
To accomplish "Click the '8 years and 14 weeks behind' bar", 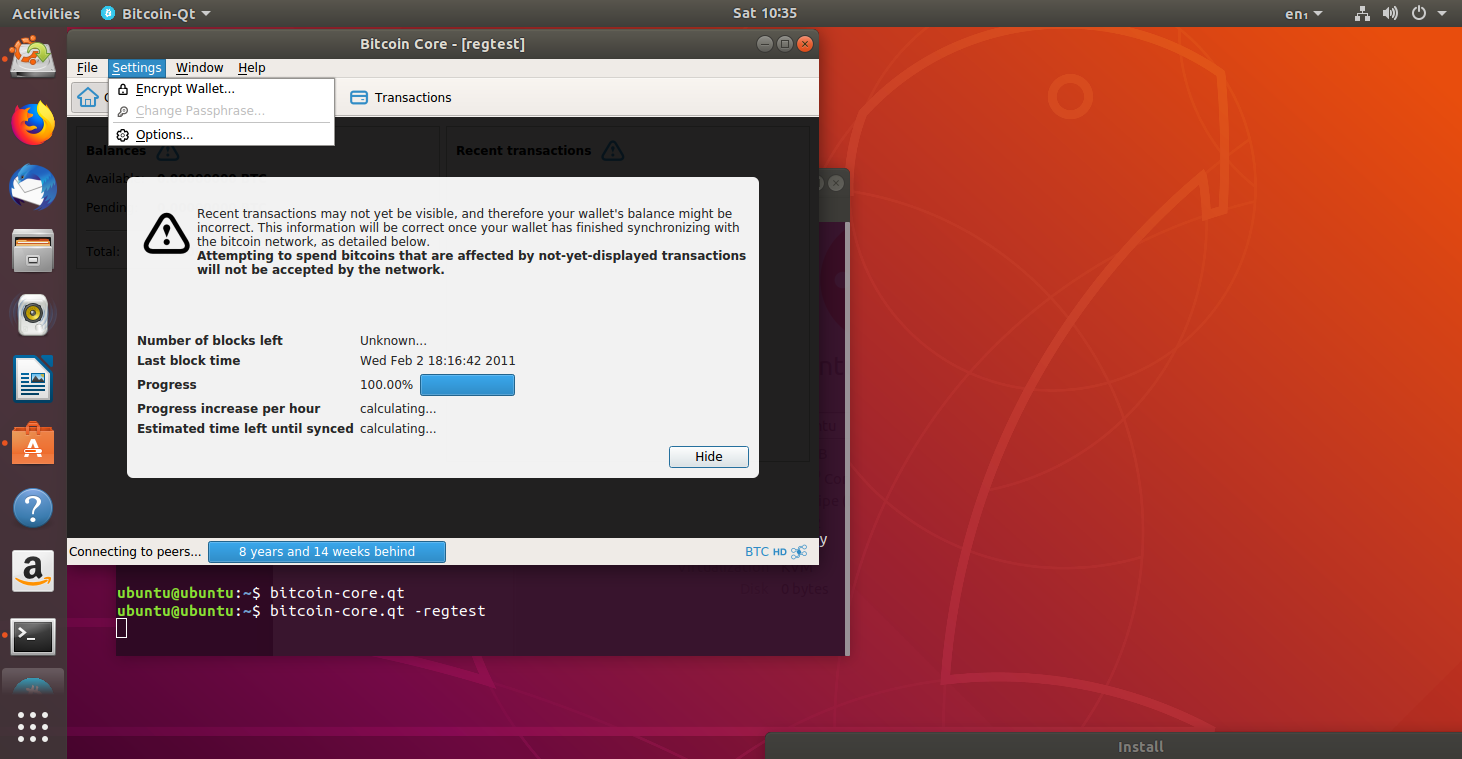I will 327,552.
